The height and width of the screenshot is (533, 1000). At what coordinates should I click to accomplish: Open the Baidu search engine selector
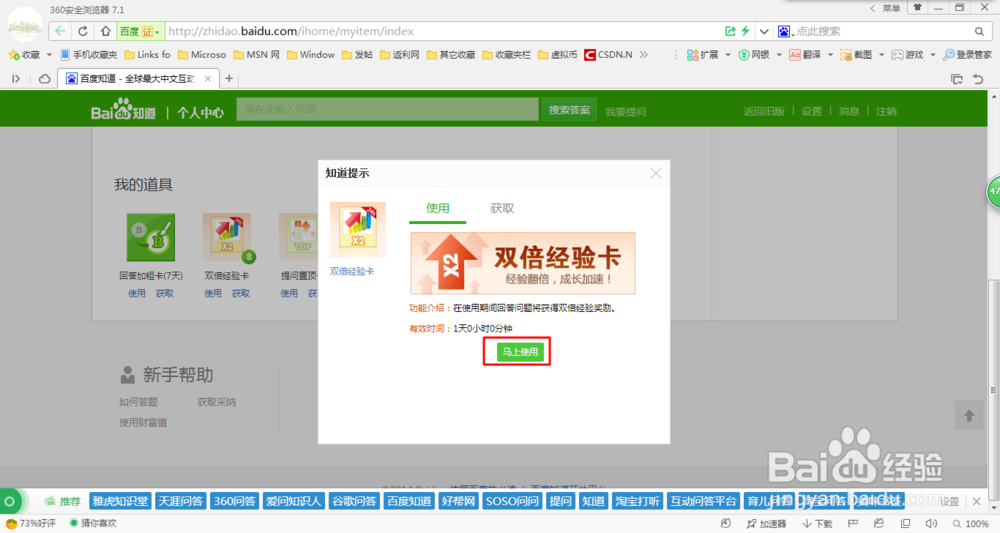point(786,31)
